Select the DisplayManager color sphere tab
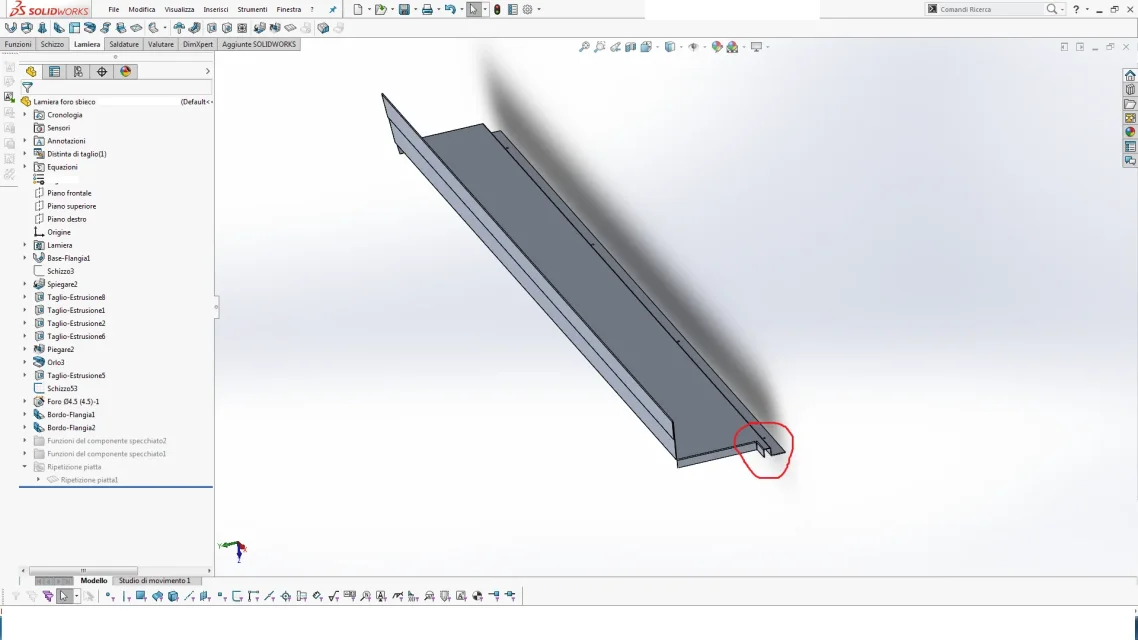1138x640 pixels. pos(126,72)
